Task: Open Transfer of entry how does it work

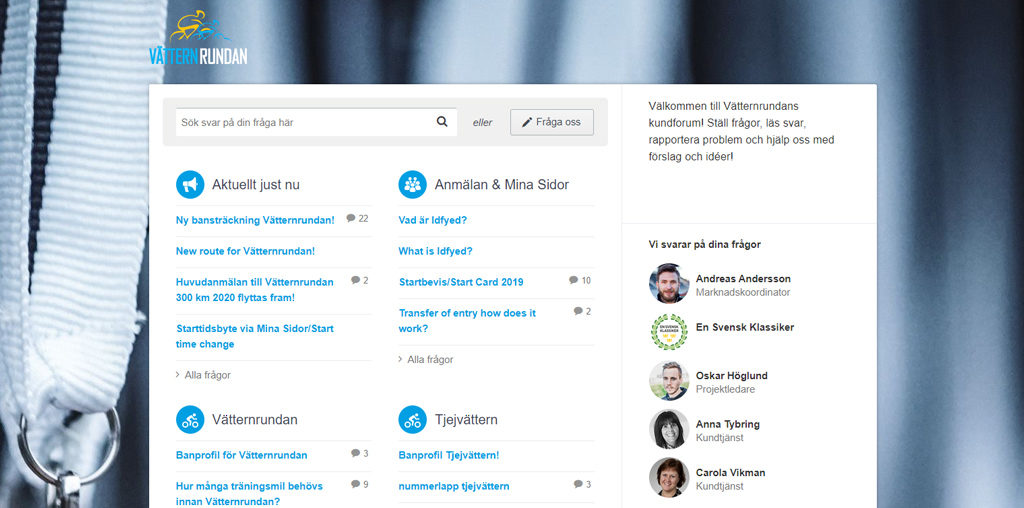Action: coord(468,321)
